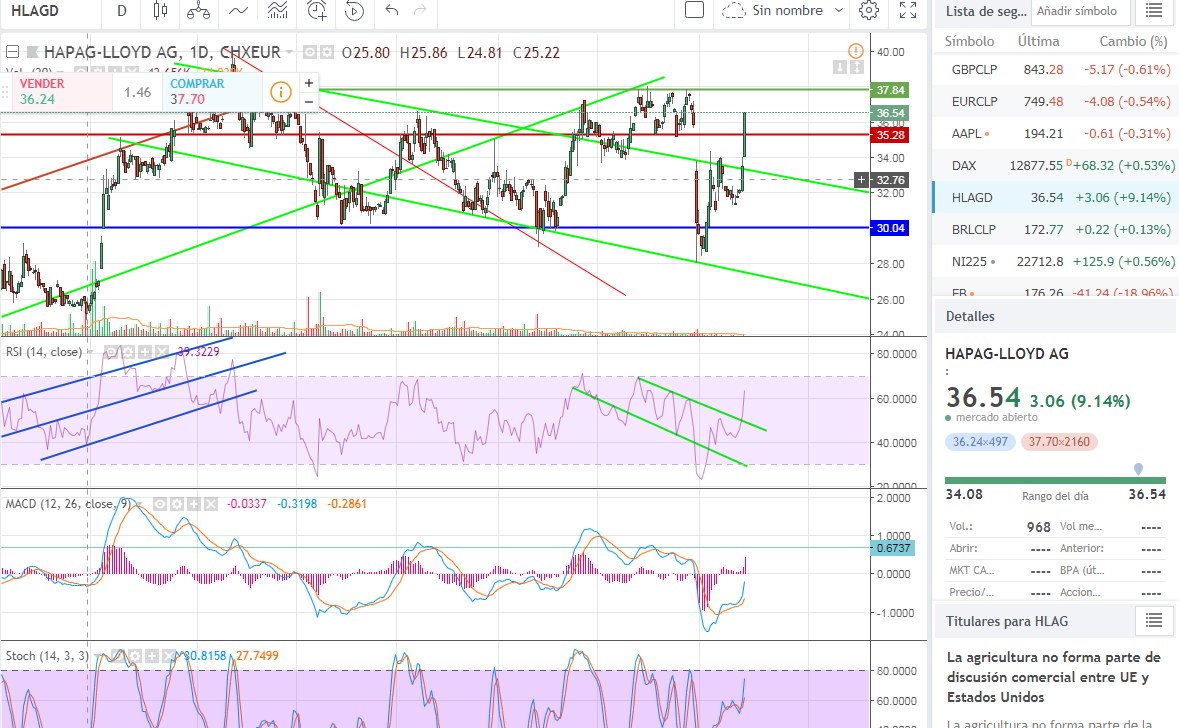The height and width of the screenshot is (728, 1179).
Task: Toggle MACD indicator visibility eye
Action: click(160, 504)
